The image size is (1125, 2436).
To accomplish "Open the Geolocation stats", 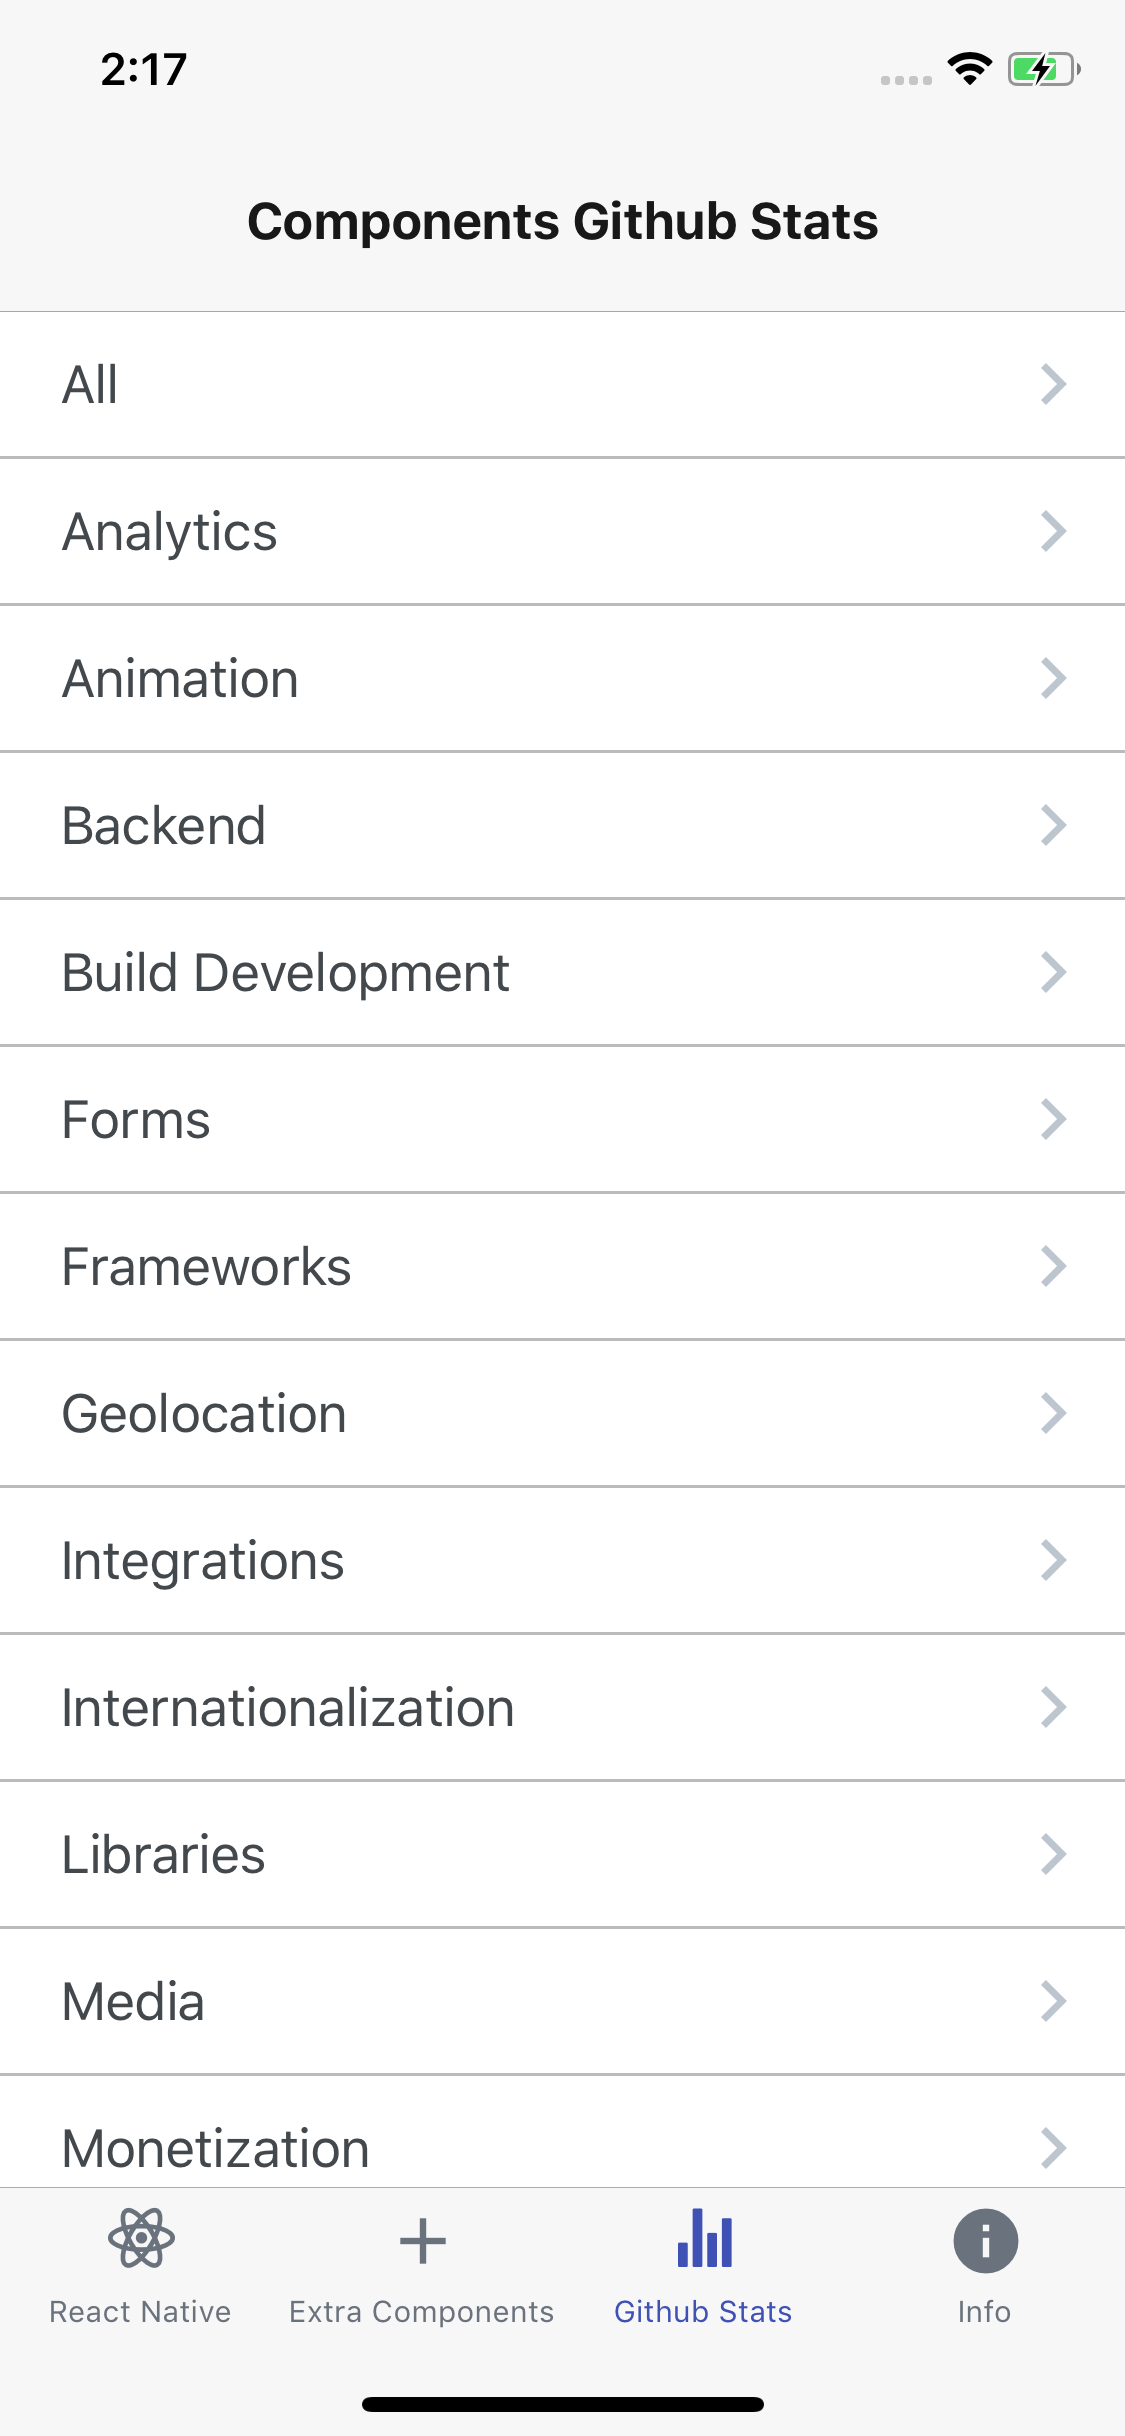I will (x=204, y=1414).
